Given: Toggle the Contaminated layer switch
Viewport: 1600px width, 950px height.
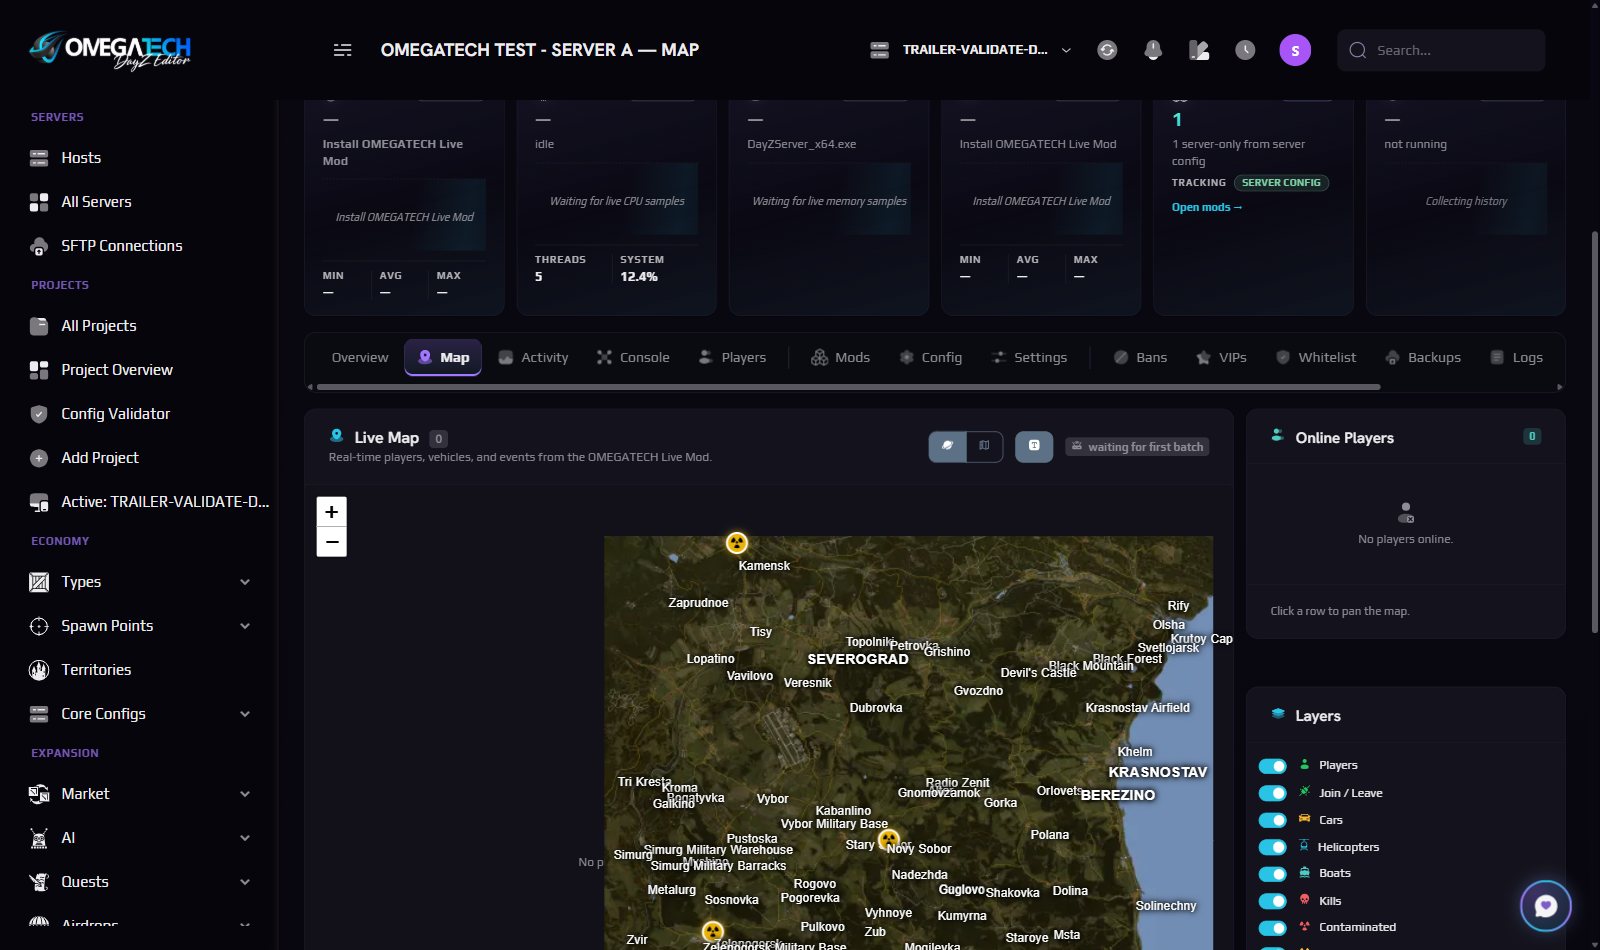Looking at the screenshot, I should pos(1272,928).
